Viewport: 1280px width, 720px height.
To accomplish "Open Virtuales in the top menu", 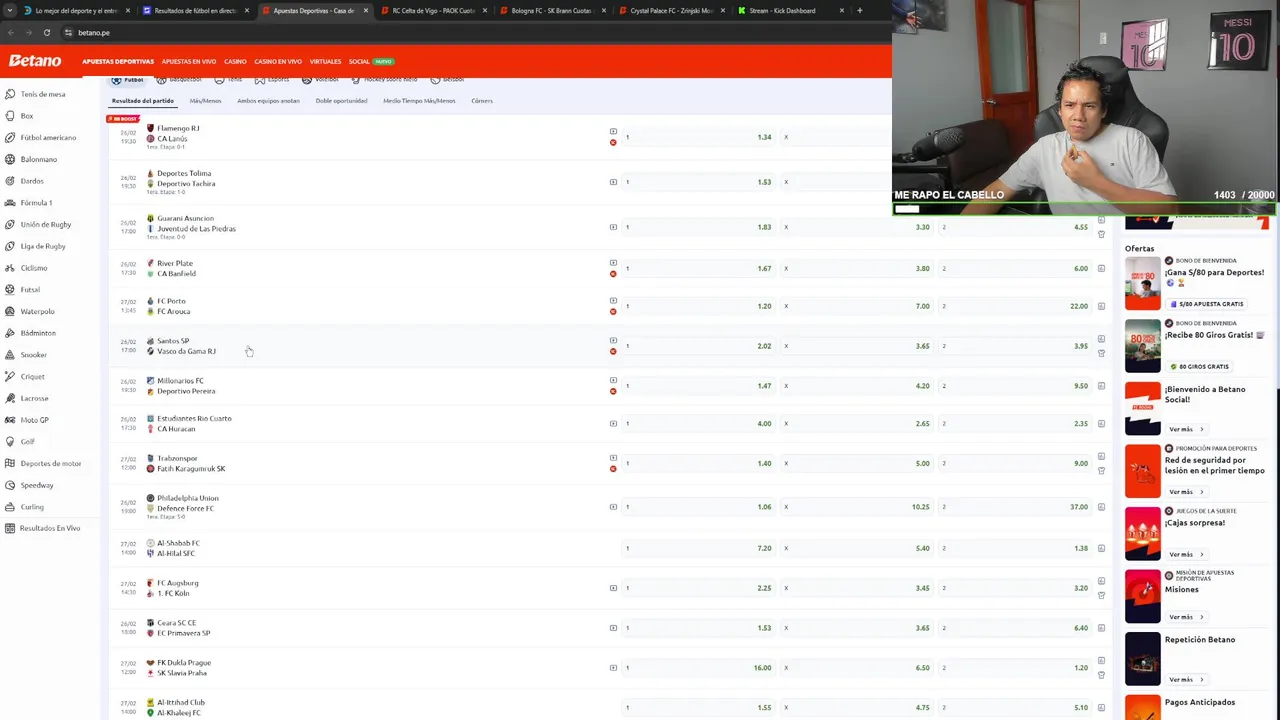I will point(325,62).
